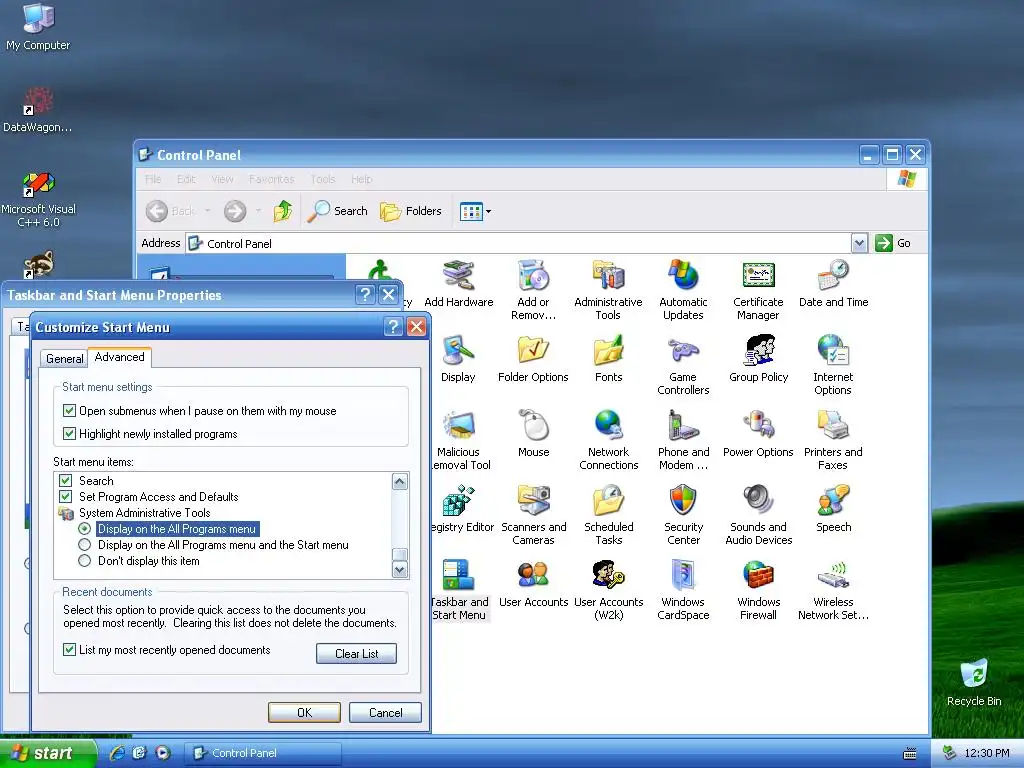This screenshot has width=1024, height=768.
Task: Open the Recycle Bin desktop icon
Action: (974, 682)
